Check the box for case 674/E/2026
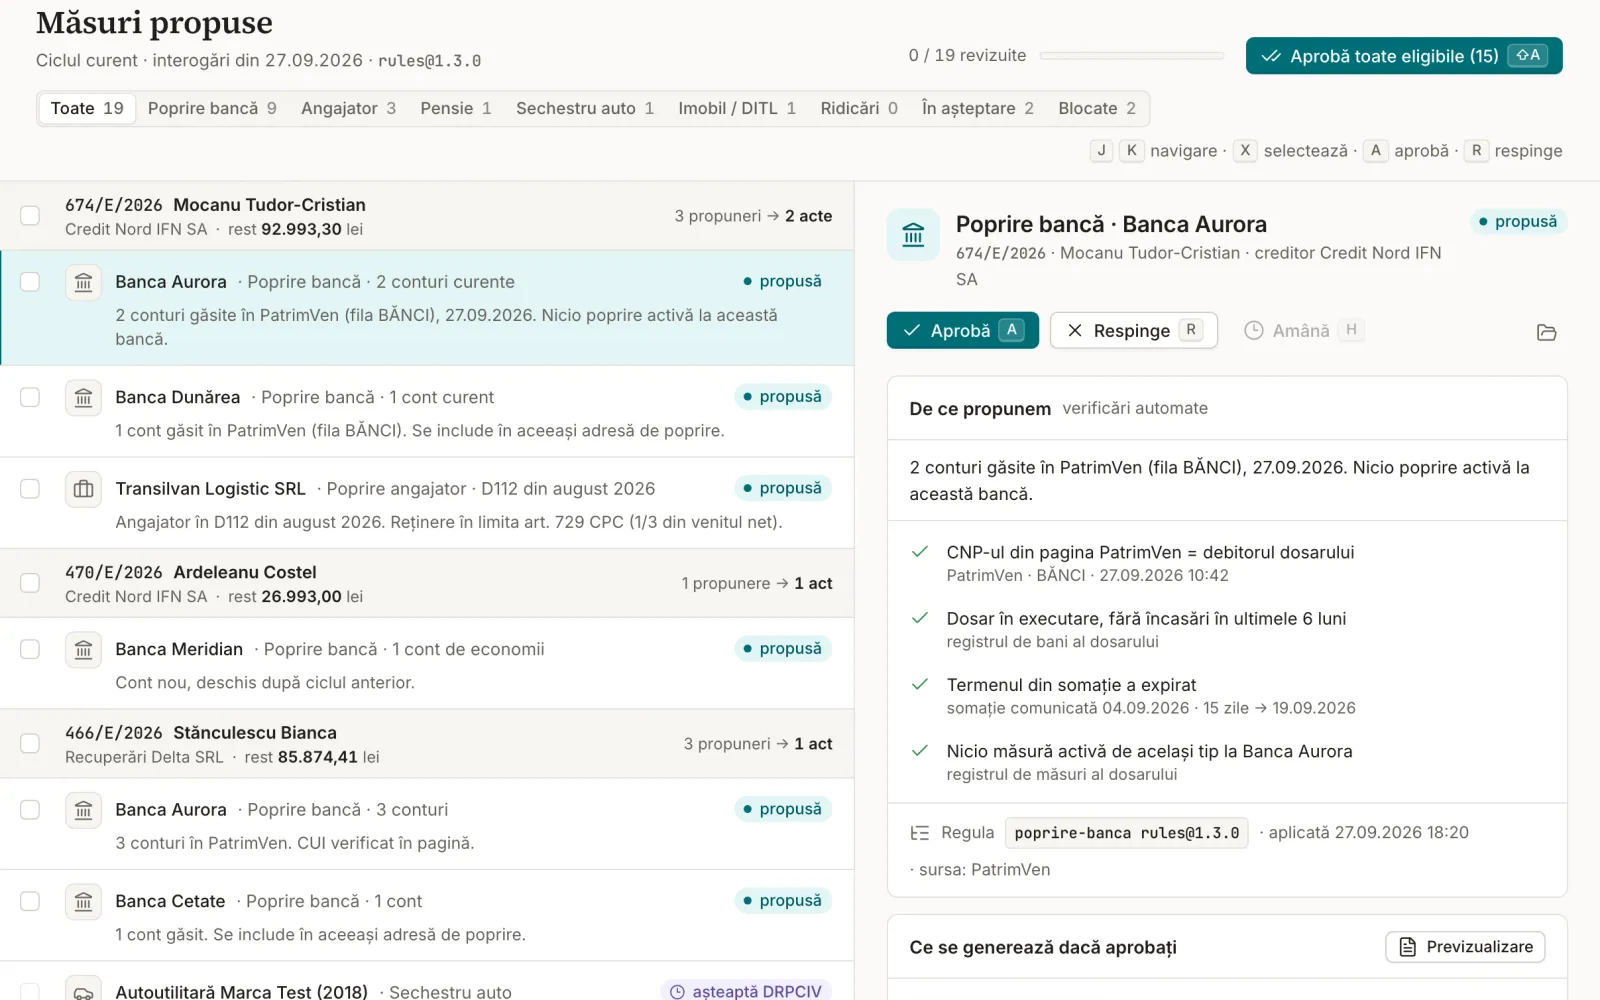Image resolution: width=1600 pixels, height=1000 pixels. click(x=30, y=216)
